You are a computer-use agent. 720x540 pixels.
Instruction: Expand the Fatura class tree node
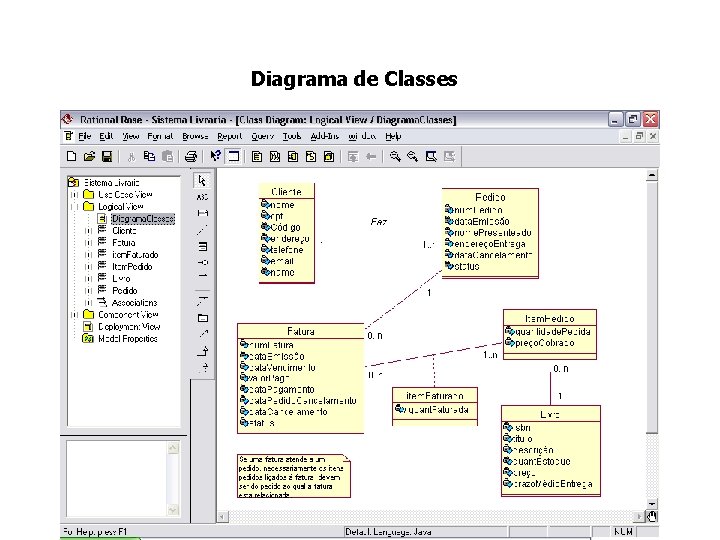[x=89, y=243]
